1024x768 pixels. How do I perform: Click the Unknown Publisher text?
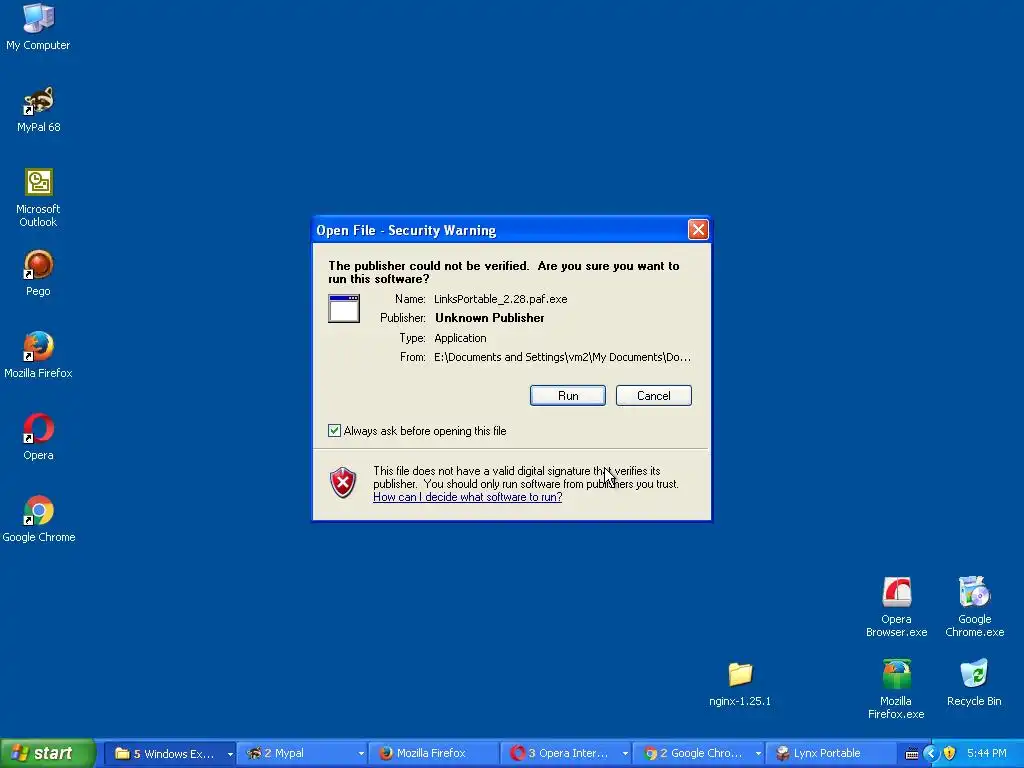tap(490, 318)
